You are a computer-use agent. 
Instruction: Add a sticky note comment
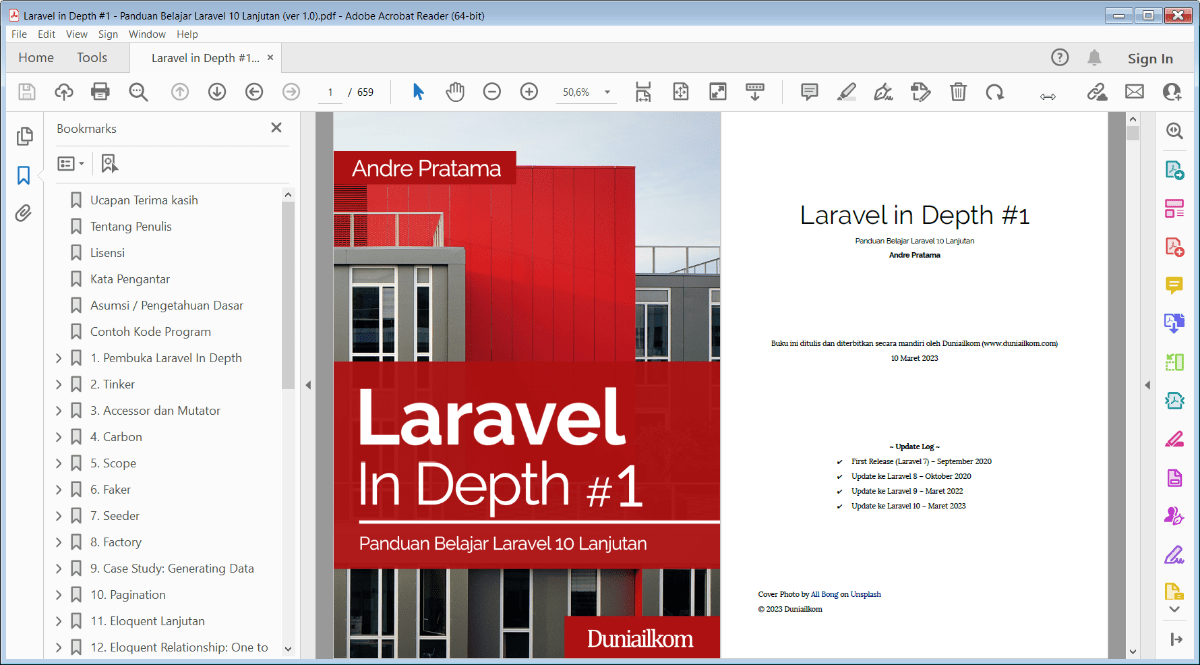tap(810, 92)
